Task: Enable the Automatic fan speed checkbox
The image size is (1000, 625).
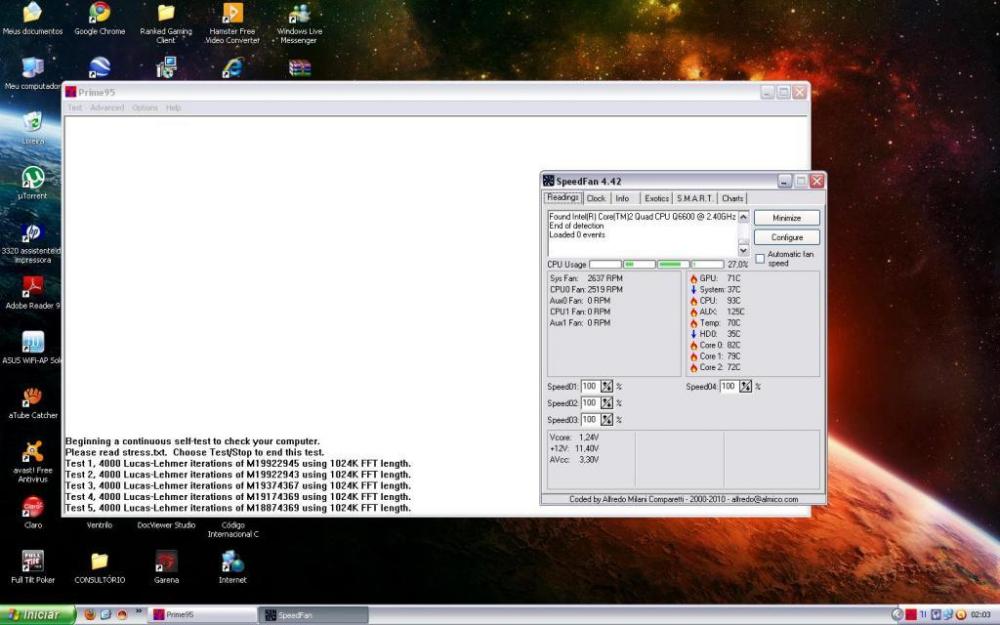Action: [x=760, y=258]
